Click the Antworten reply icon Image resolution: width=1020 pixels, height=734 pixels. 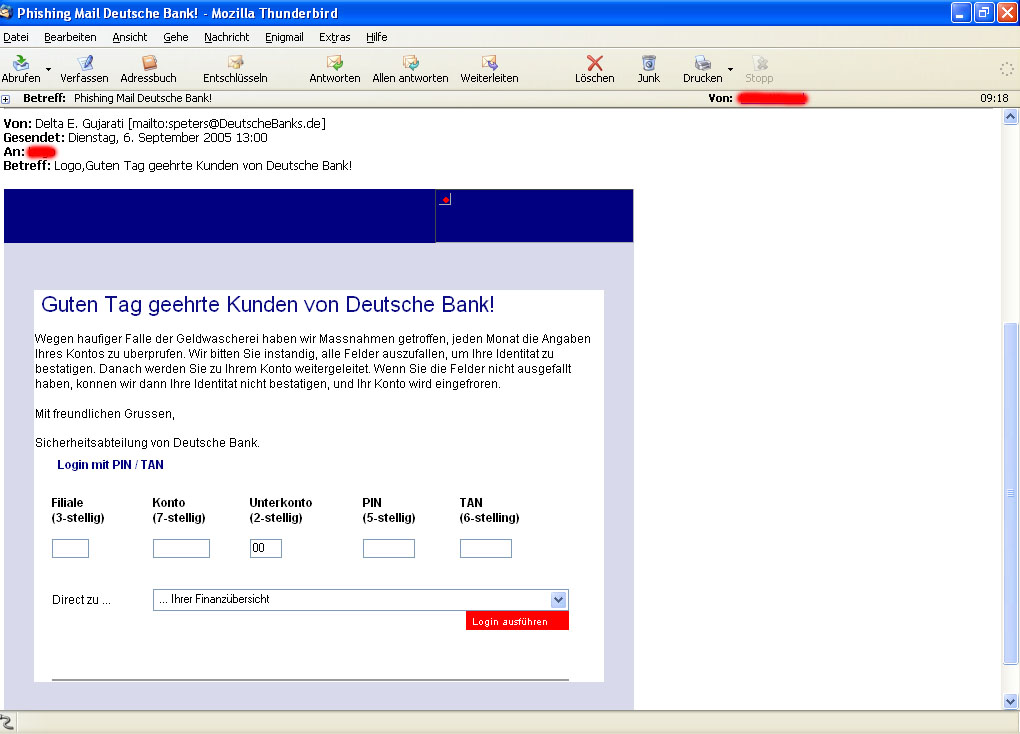[335, 63]
